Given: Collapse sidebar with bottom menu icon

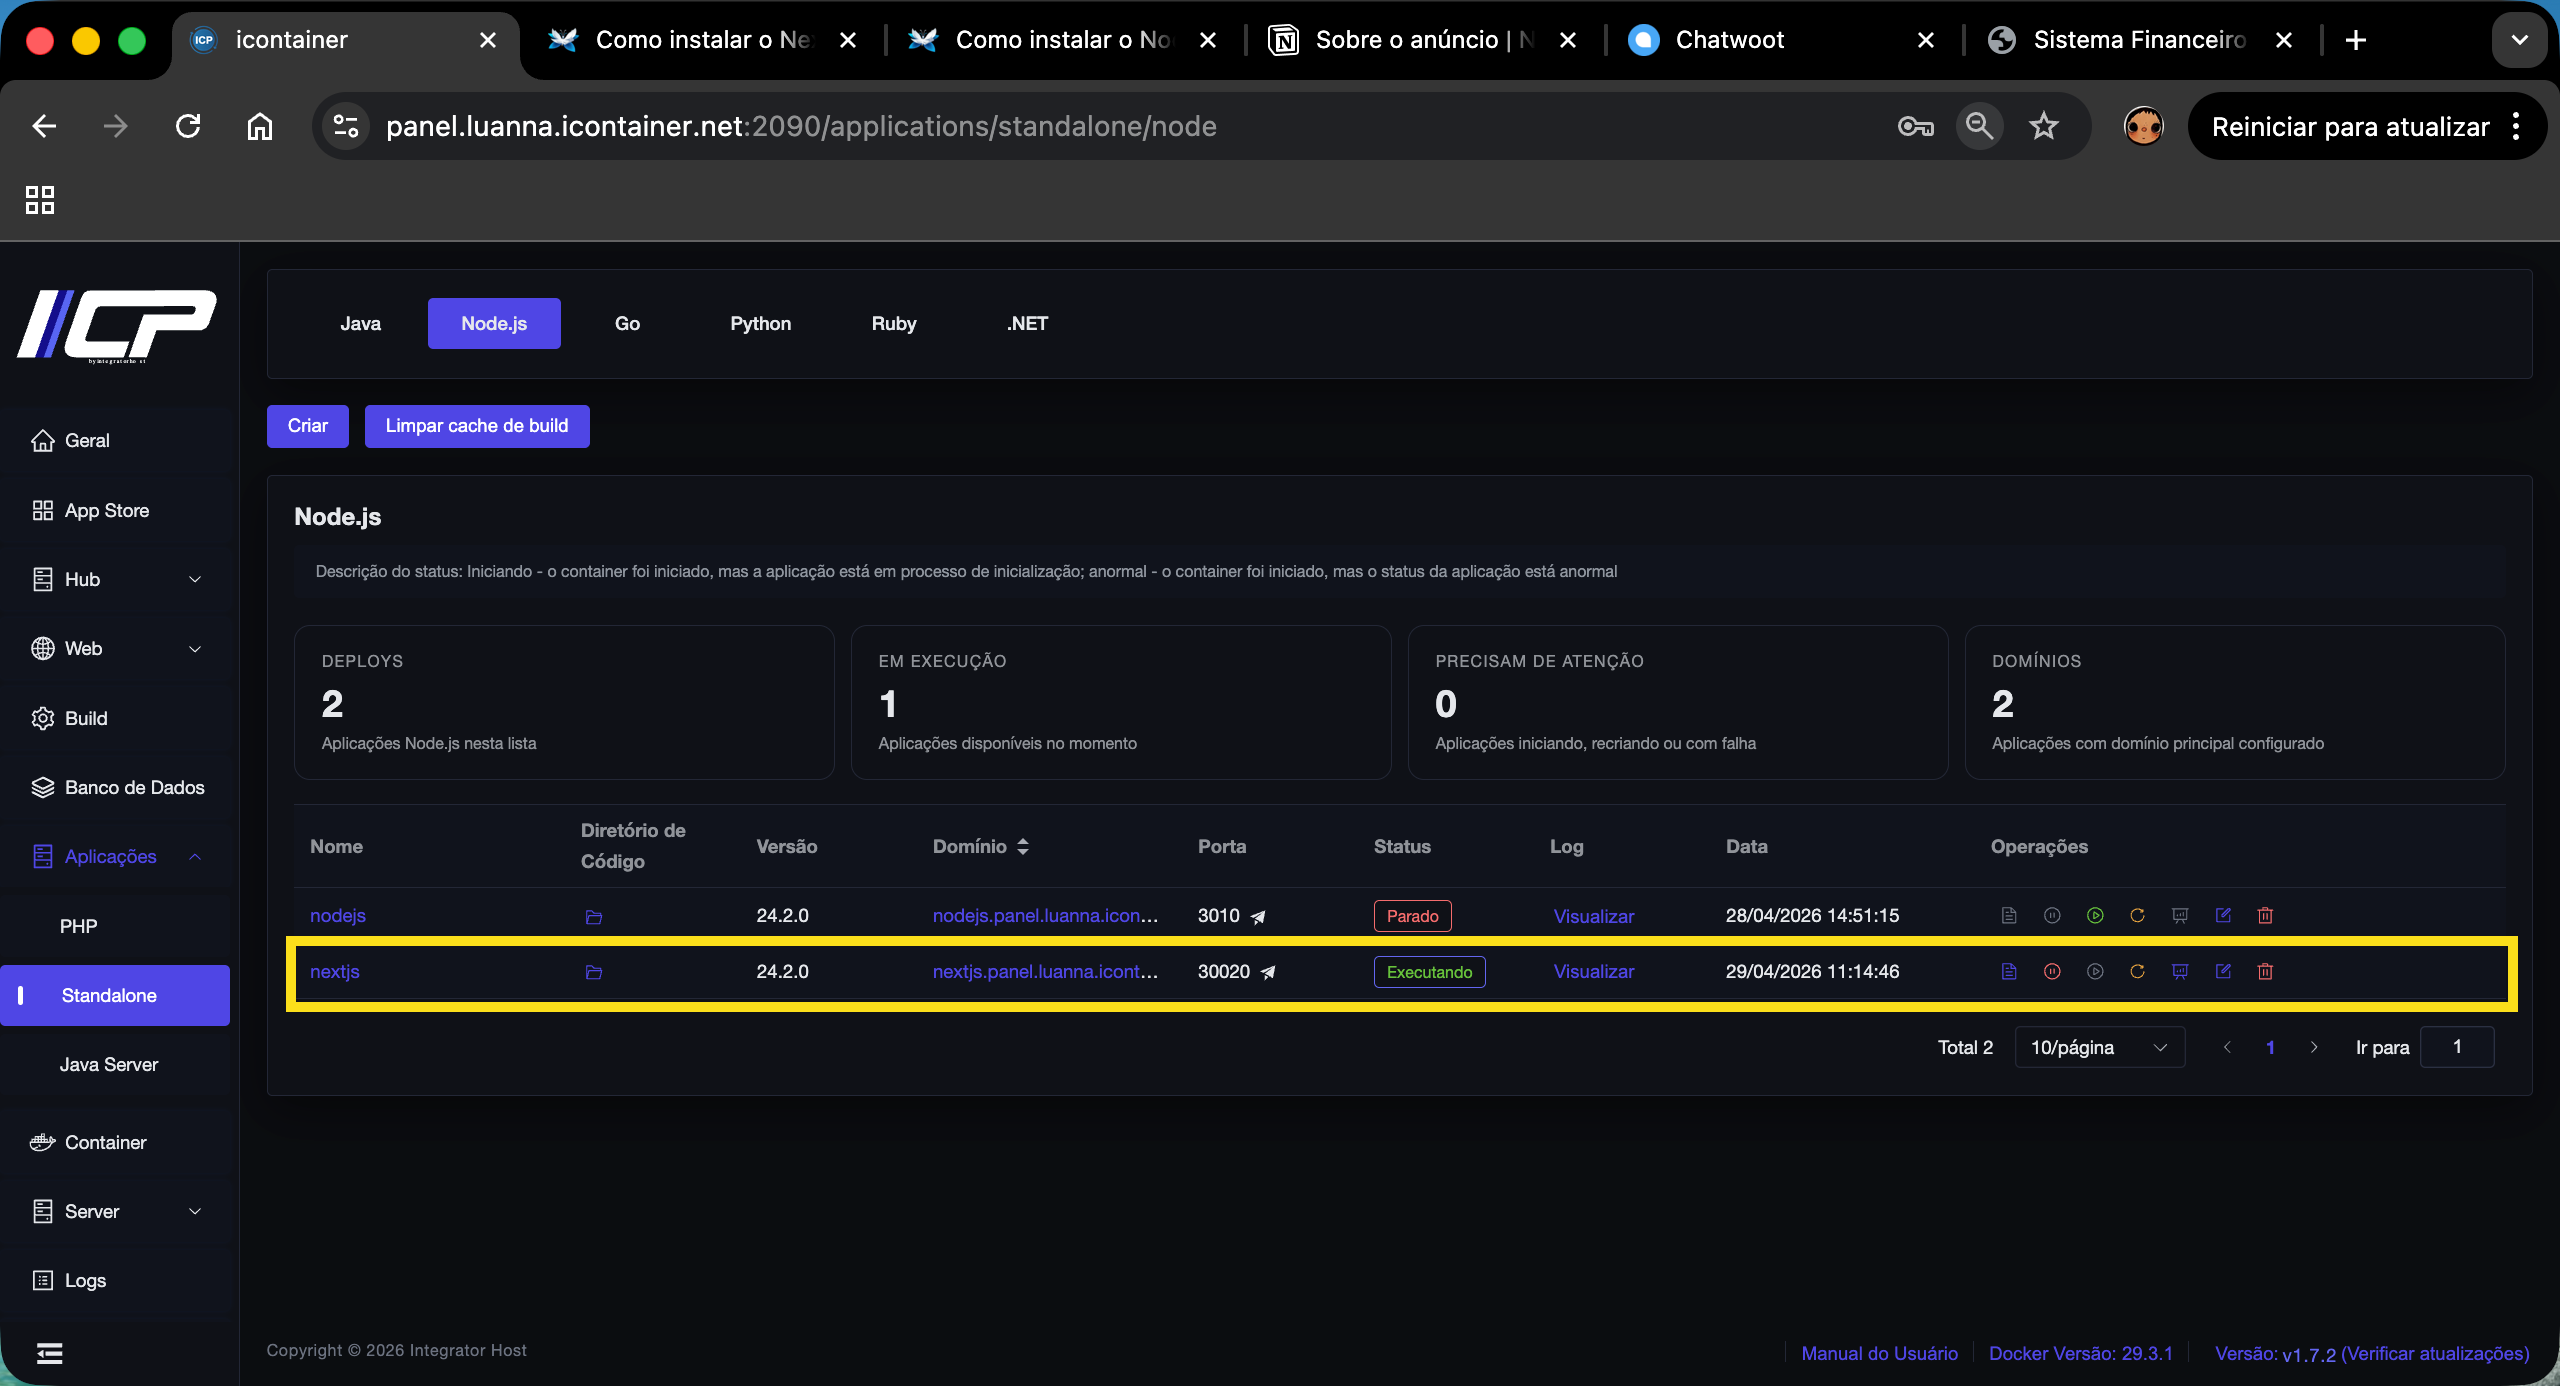Looking at the screenshot, I should click(49, 1353).
